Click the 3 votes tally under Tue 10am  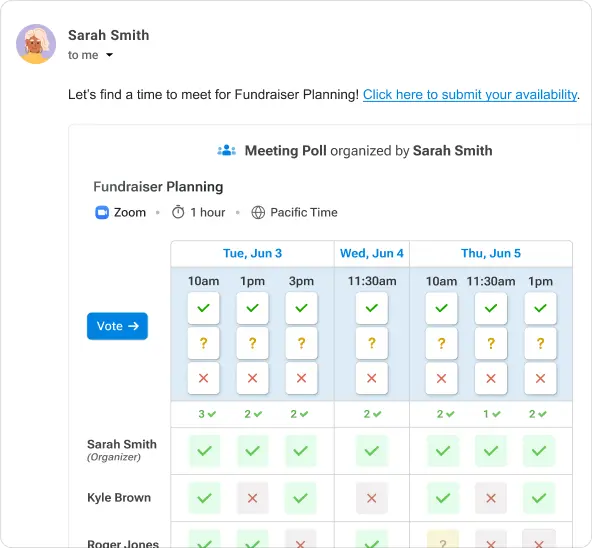point(207,414)
